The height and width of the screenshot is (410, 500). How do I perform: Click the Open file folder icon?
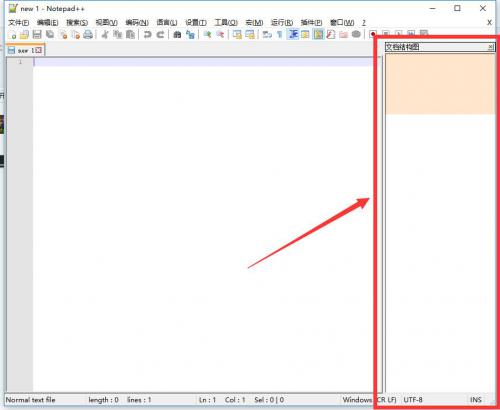pos(24,34)
